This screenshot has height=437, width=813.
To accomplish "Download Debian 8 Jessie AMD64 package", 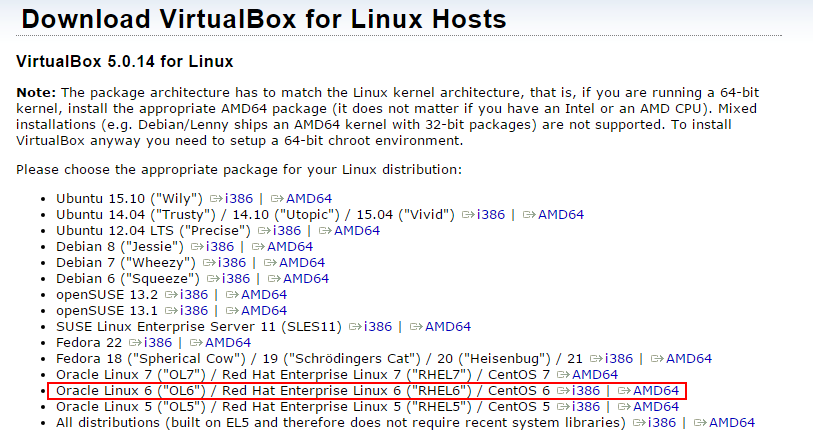I will tap(290, 247).
